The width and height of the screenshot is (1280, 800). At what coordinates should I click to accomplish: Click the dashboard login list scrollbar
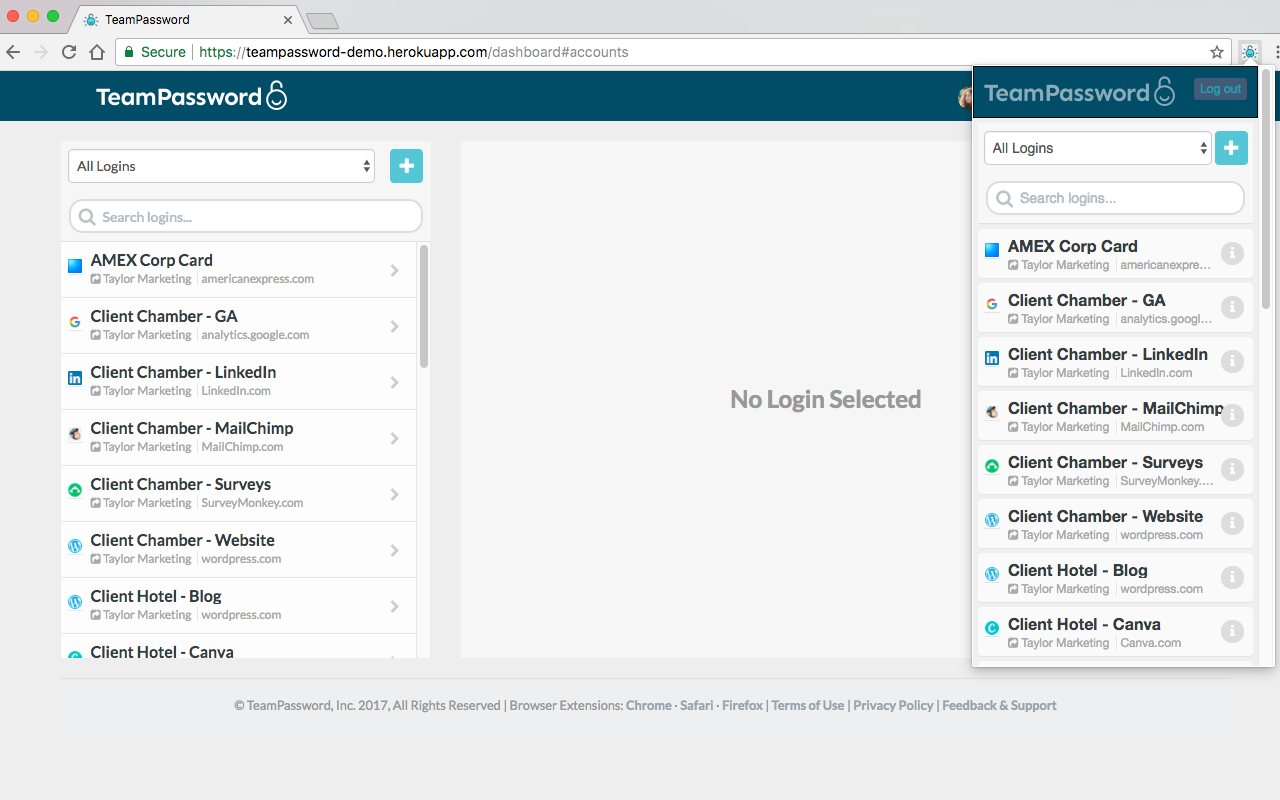tap(424, 306)
